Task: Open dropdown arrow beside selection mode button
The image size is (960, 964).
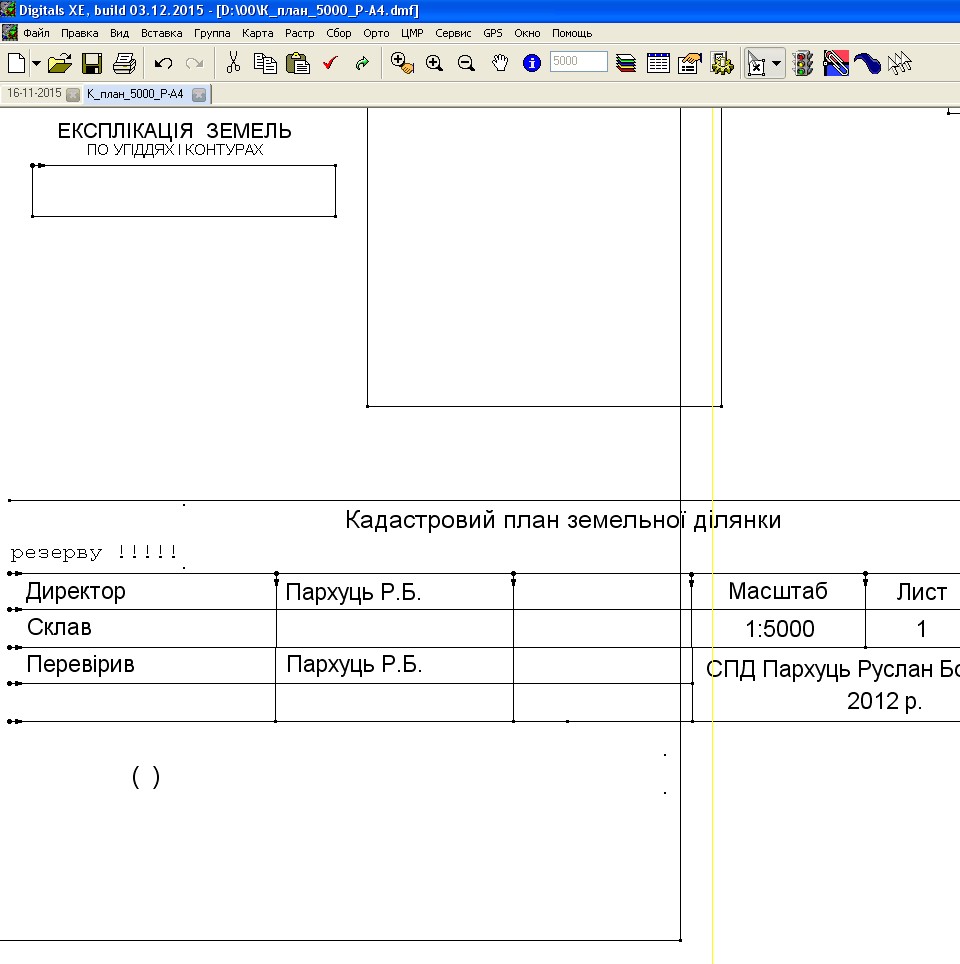Action: pyautogui.click(x=776, y=64)
